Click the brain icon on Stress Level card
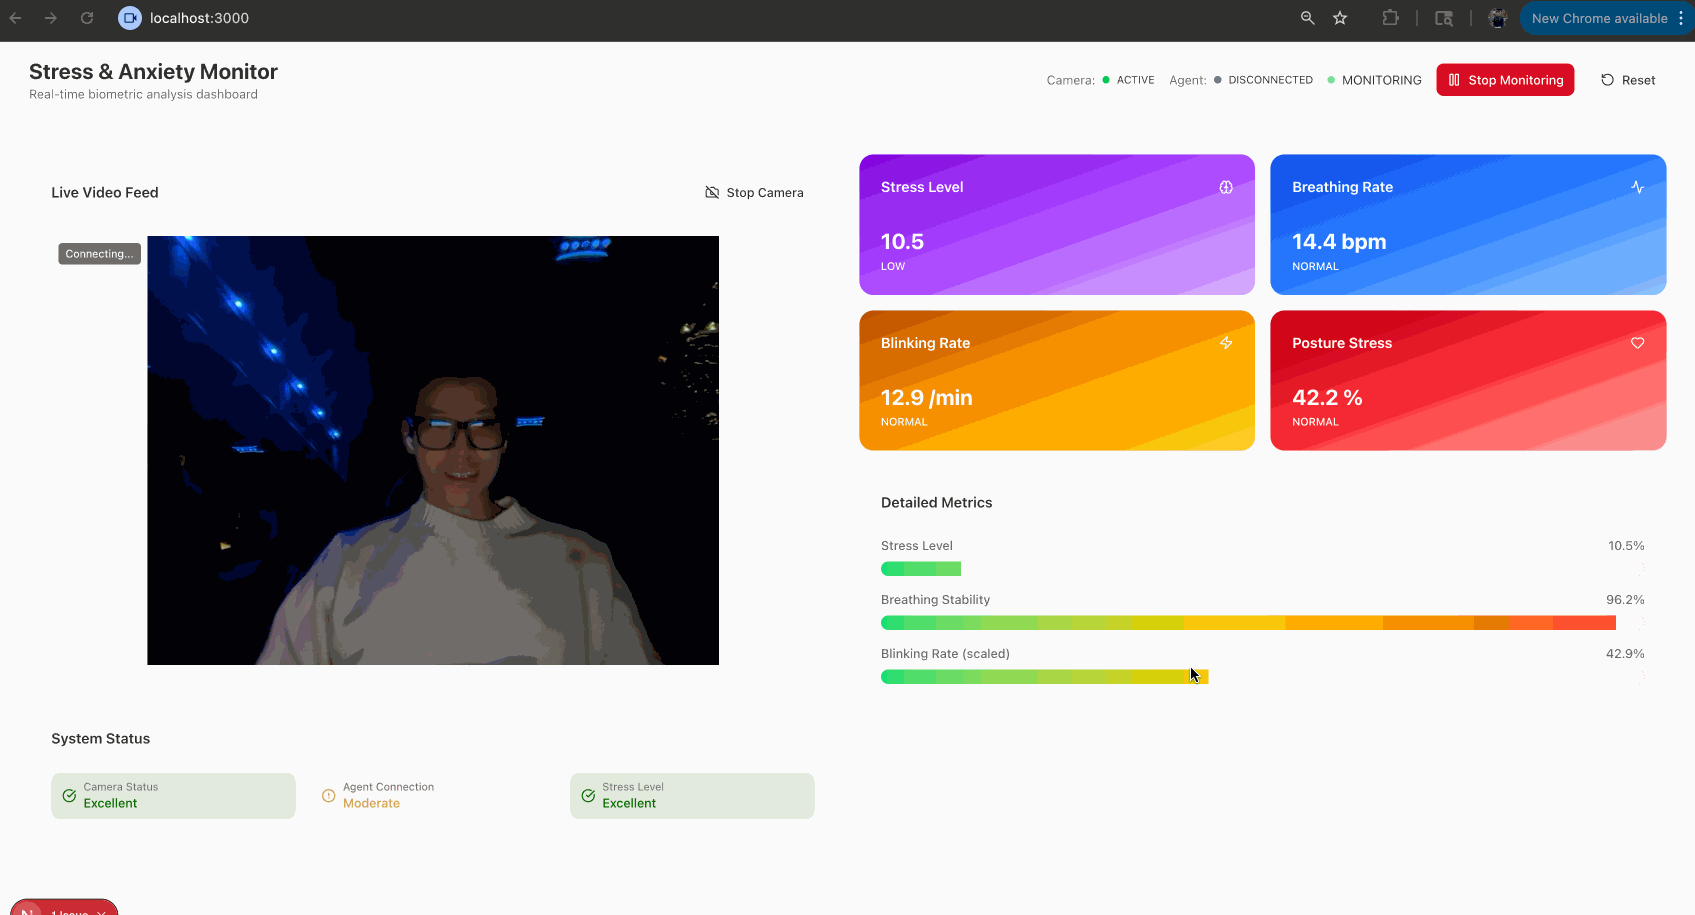1695x915 pixels. (1225, 187)
